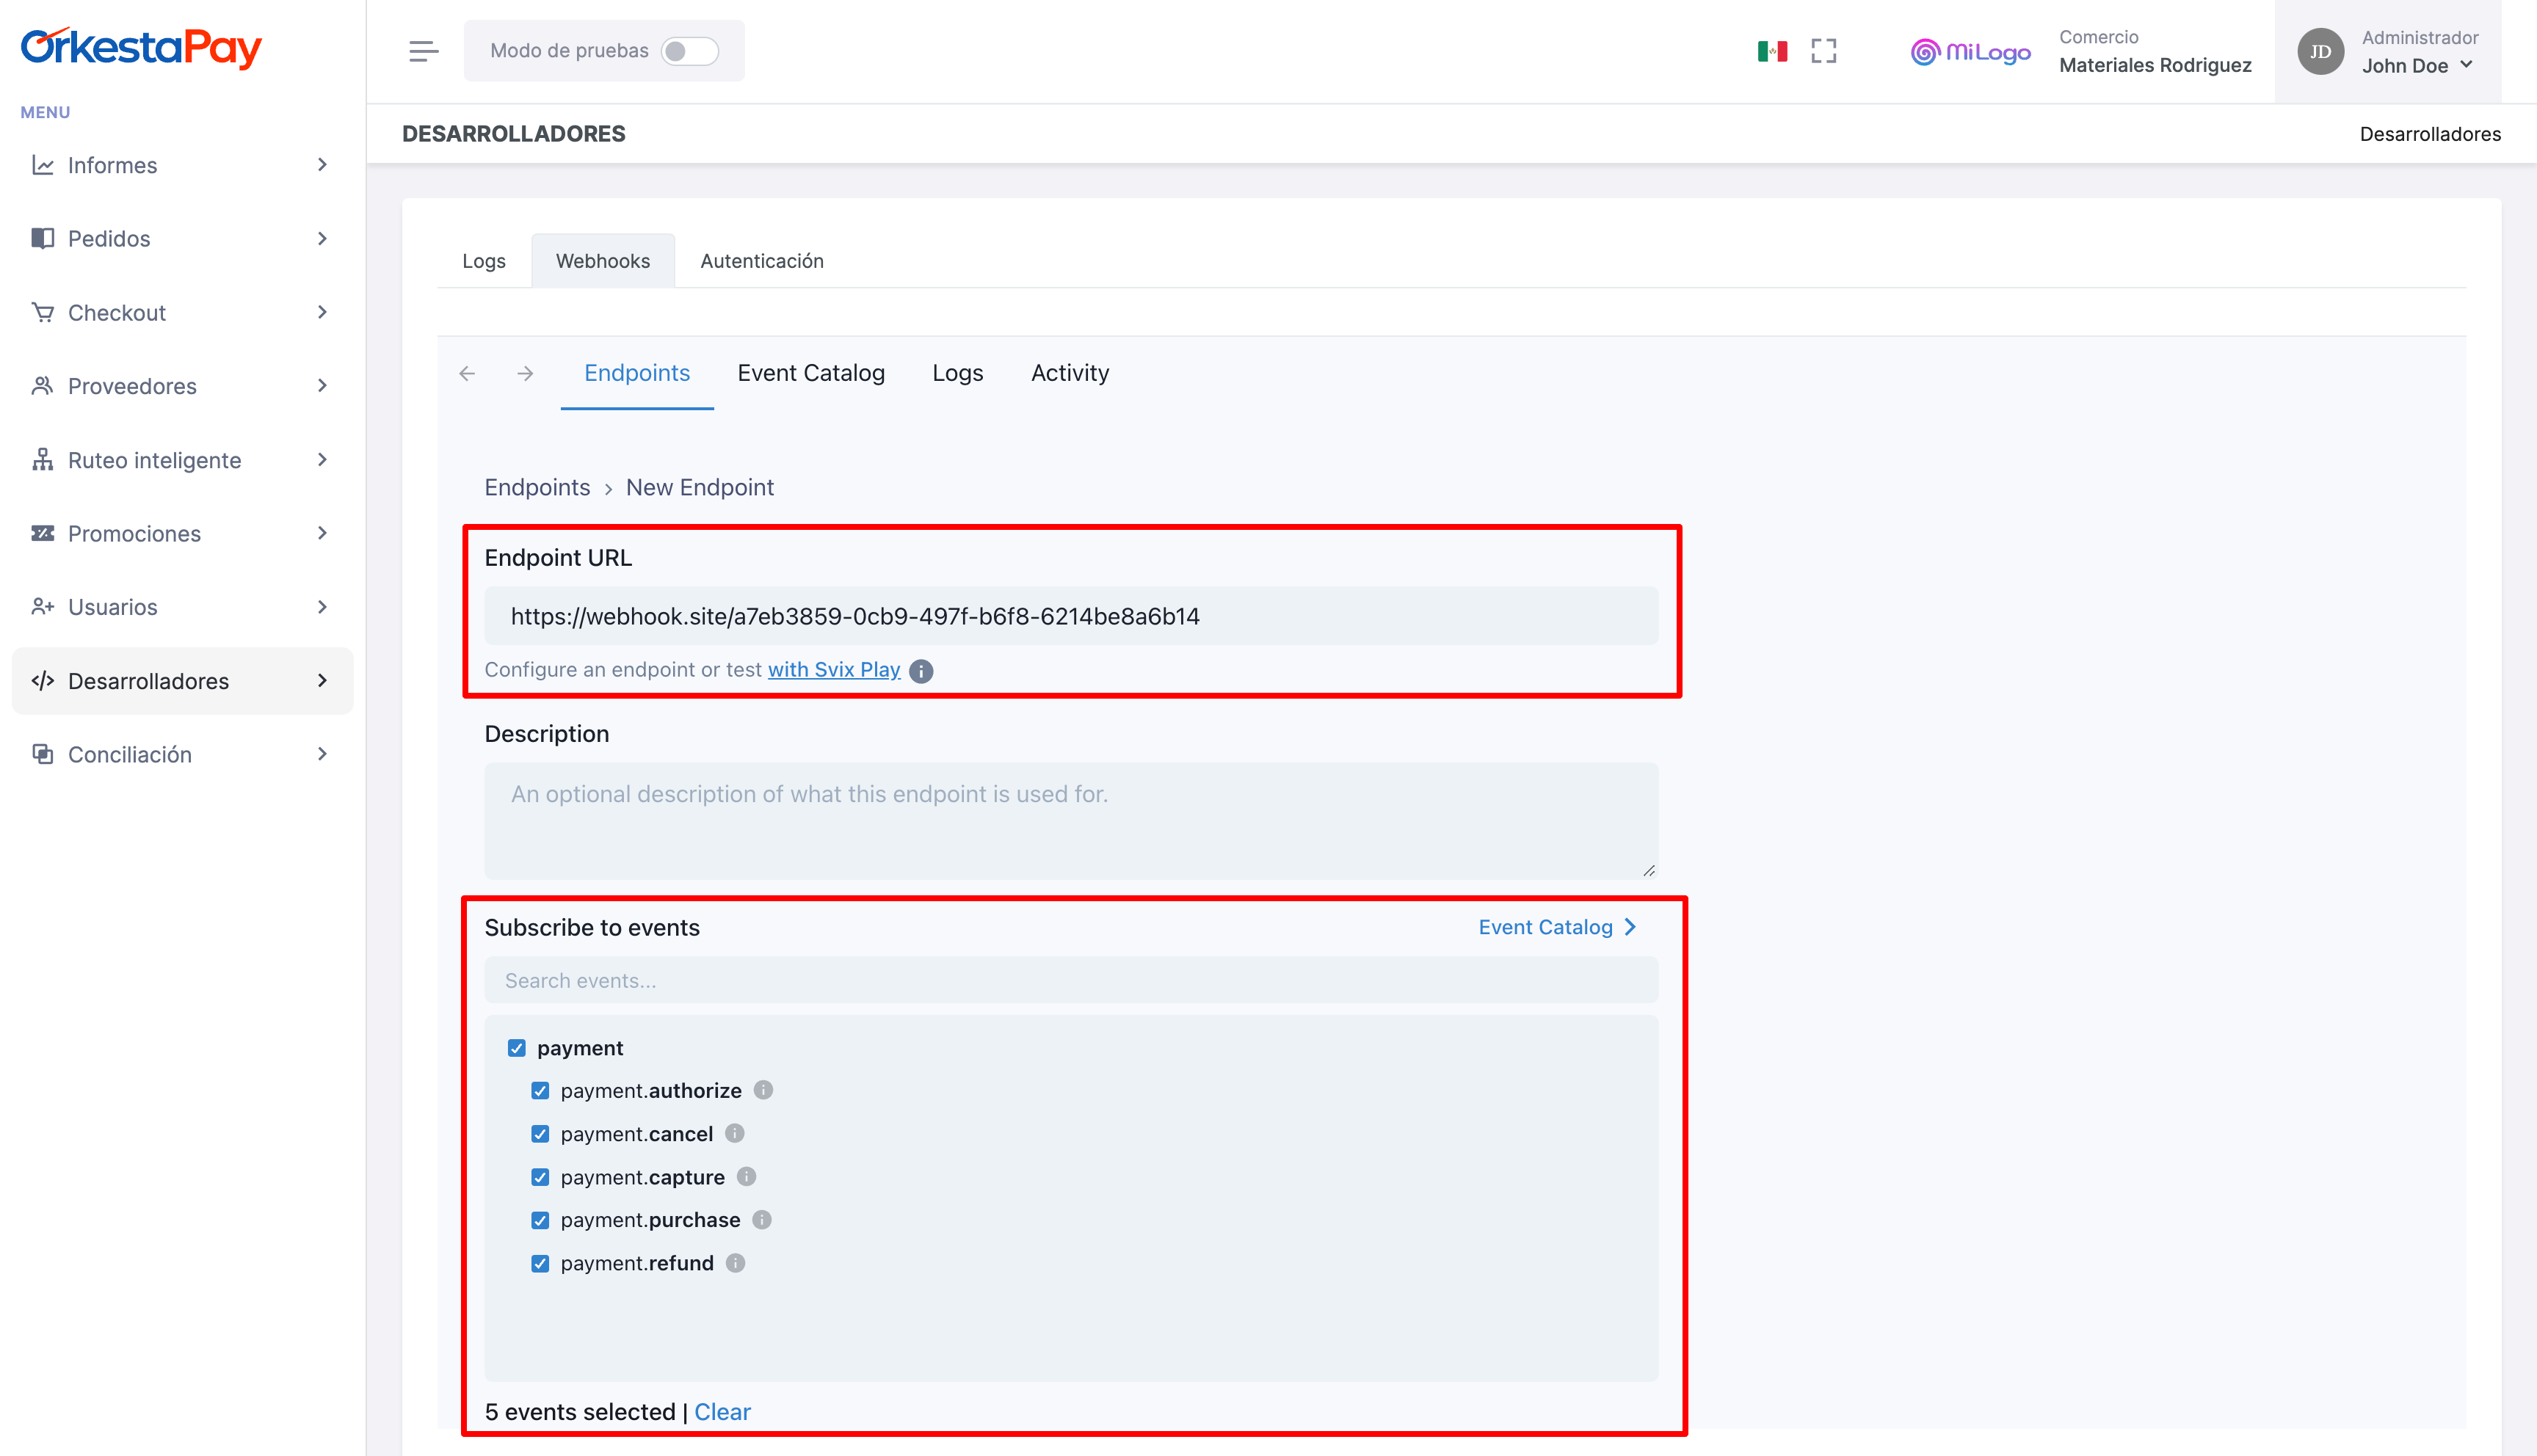Collapse sidebar with hamburger menu icon
Image resolution: width=2537 pixels, height=1456 pixels.
pyautogui.click(x=423, y=51)
